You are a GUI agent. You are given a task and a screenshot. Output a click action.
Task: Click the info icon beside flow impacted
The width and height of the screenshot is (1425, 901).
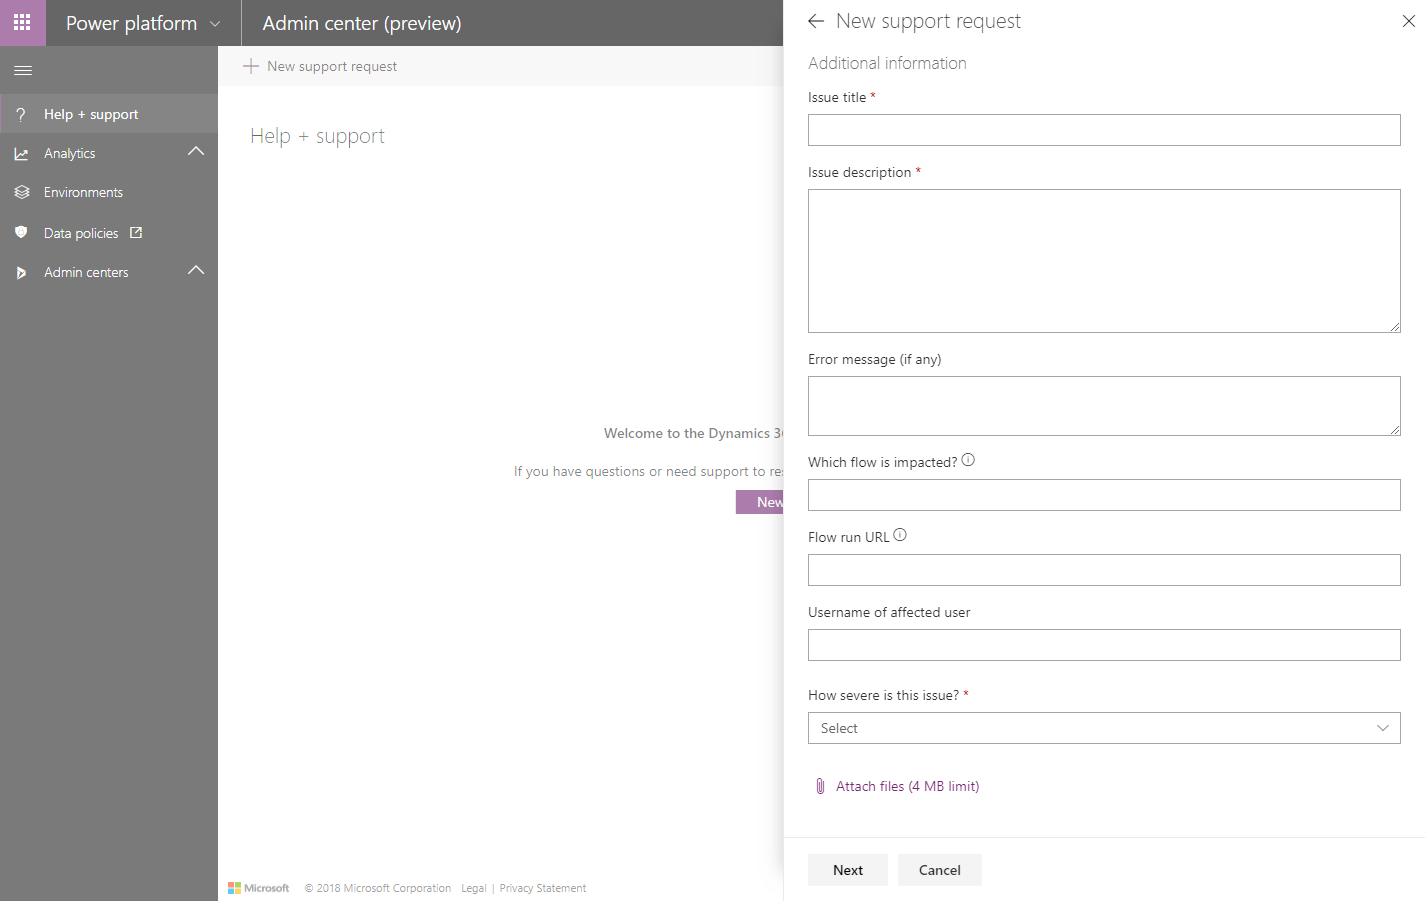tap(968, 460)
